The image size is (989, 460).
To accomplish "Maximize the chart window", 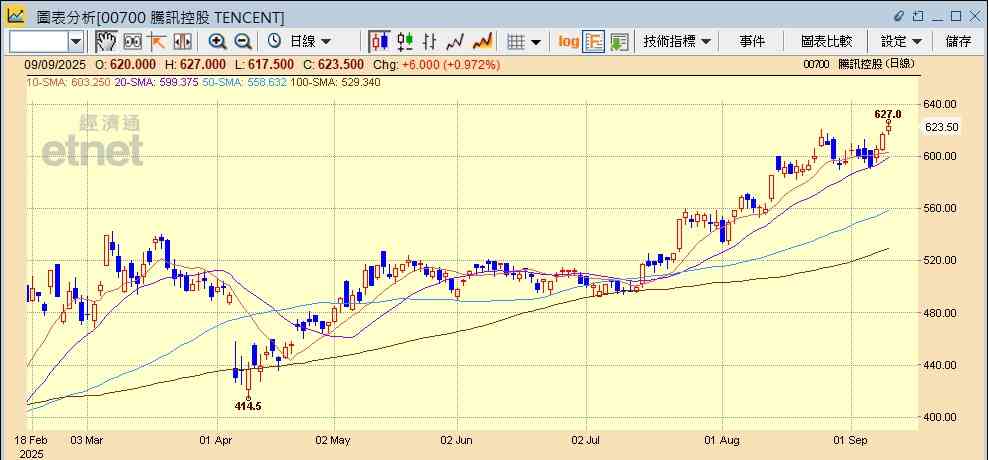I will (956, 16).
